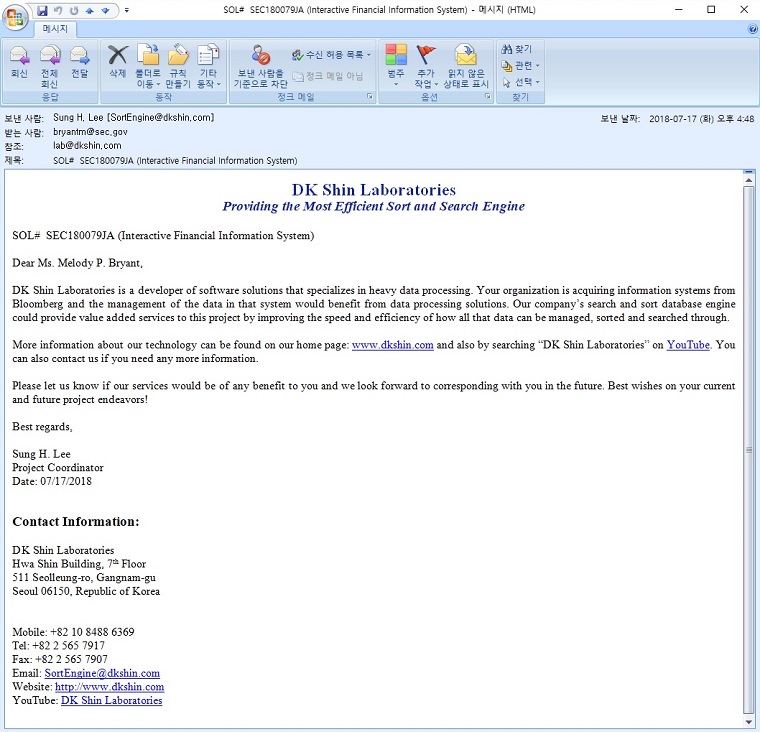Click SortEngine@dkshin.com email link
Viewport: 760px width, 732px height.
point(102,673)
